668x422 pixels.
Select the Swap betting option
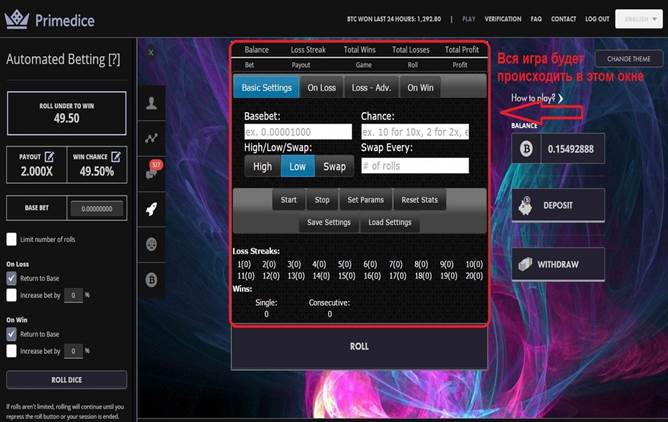[x=334, y=166]
